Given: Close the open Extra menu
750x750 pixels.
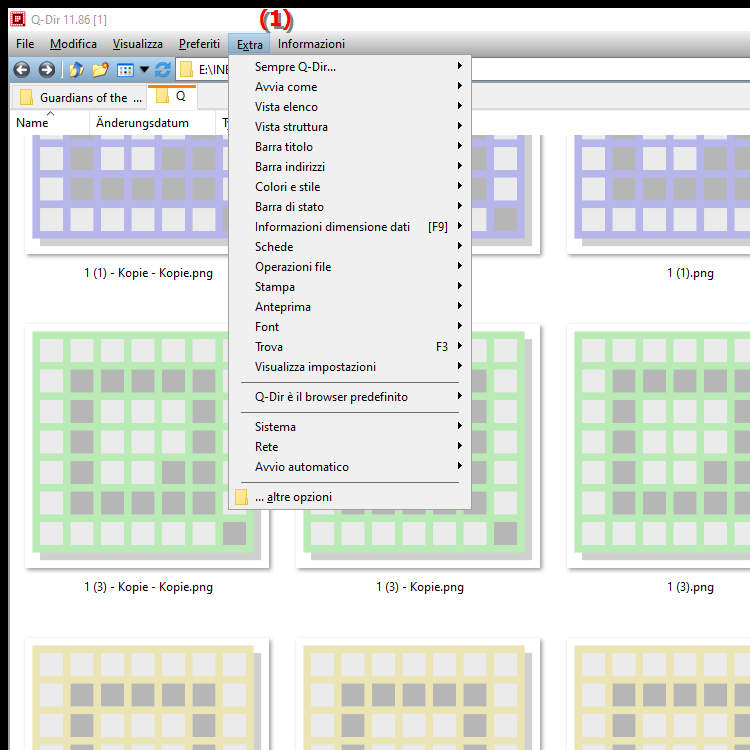Looking at the screenshot, I should [249, 44].
